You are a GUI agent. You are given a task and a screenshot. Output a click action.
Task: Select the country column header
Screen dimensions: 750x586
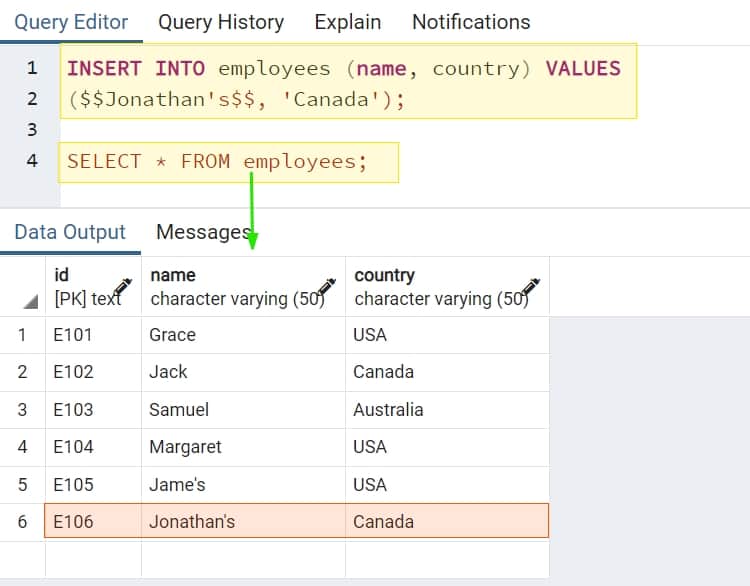pos(447,286)
